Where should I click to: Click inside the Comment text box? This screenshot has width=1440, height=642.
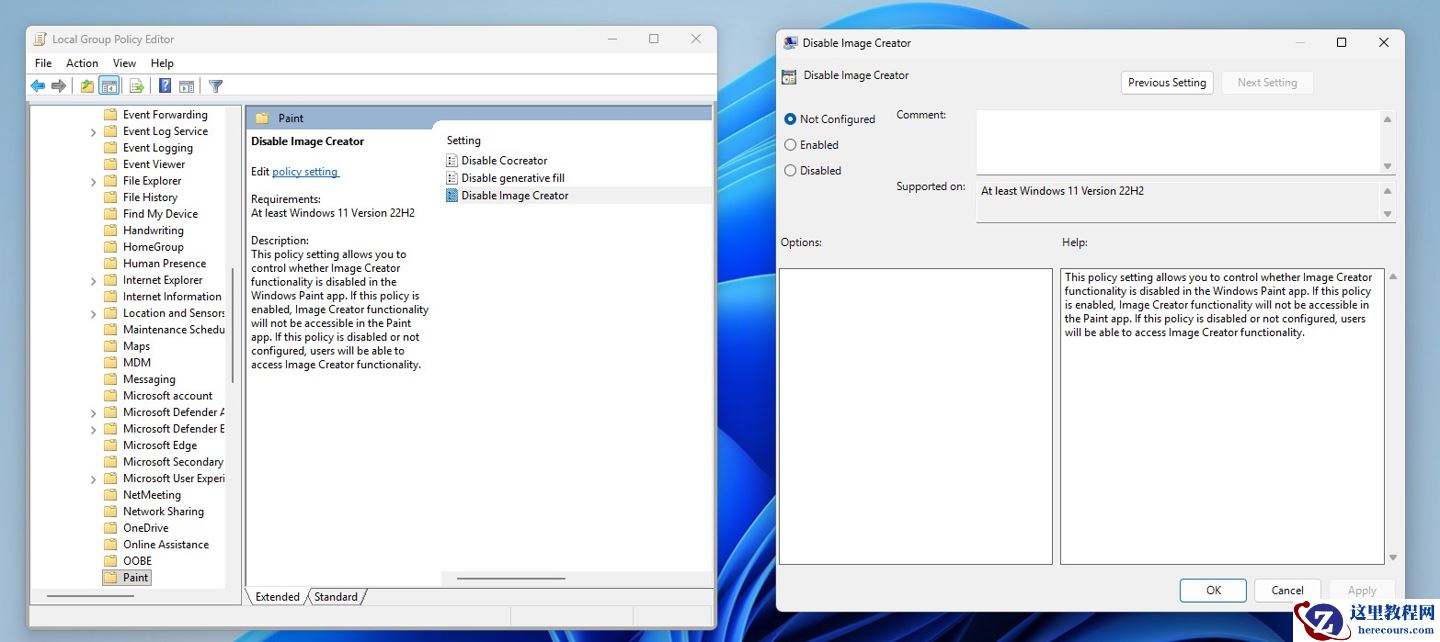tap(1177, 141)
